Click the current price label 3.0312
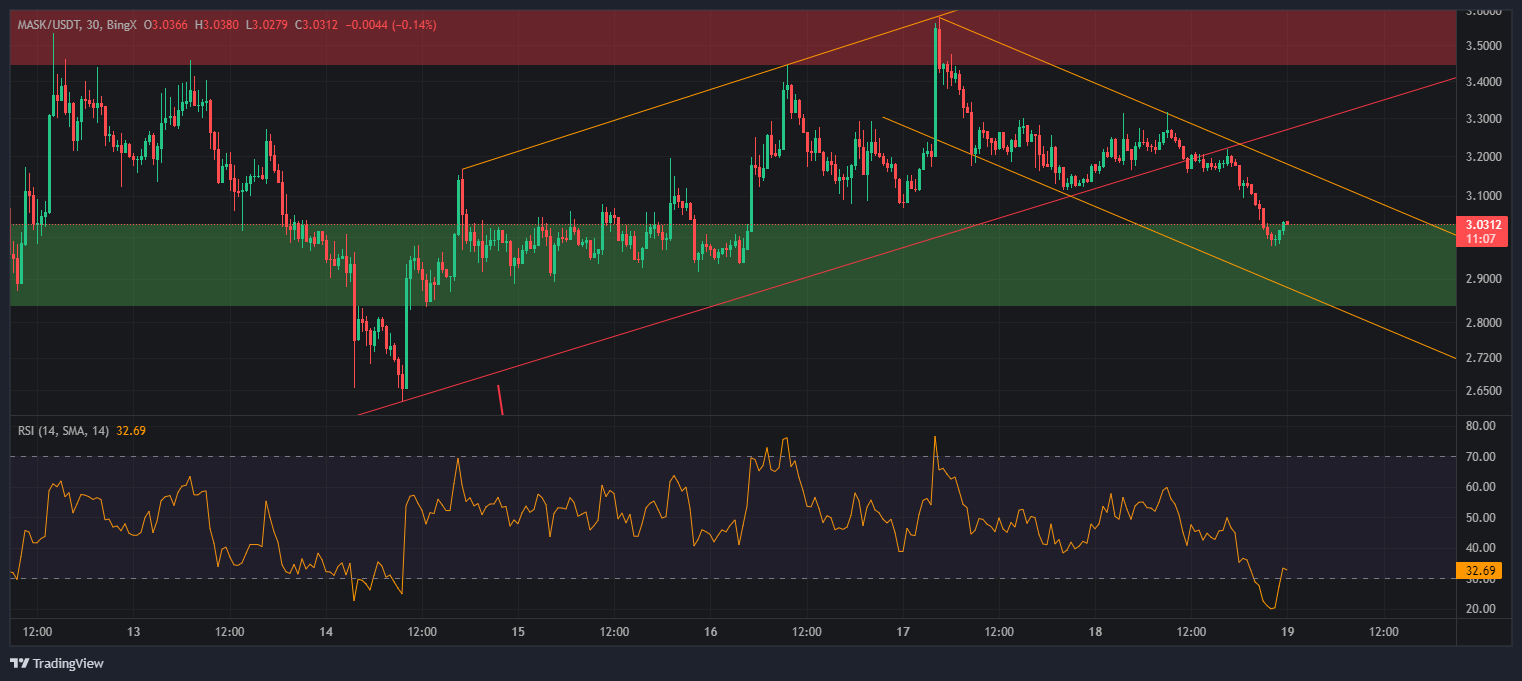1522x681 pixels. pyautogui.click(x=1483, y=225)
